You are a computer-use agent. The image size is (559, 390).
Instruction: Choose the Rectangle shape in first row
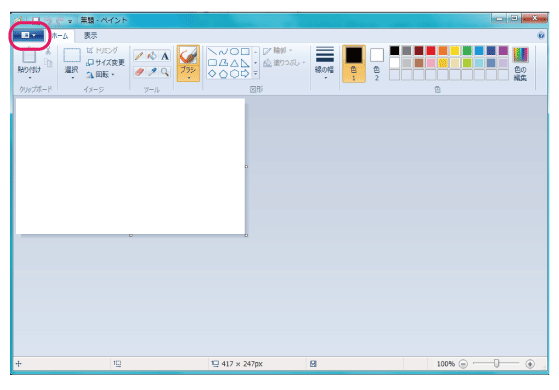[x=245, y=52]
